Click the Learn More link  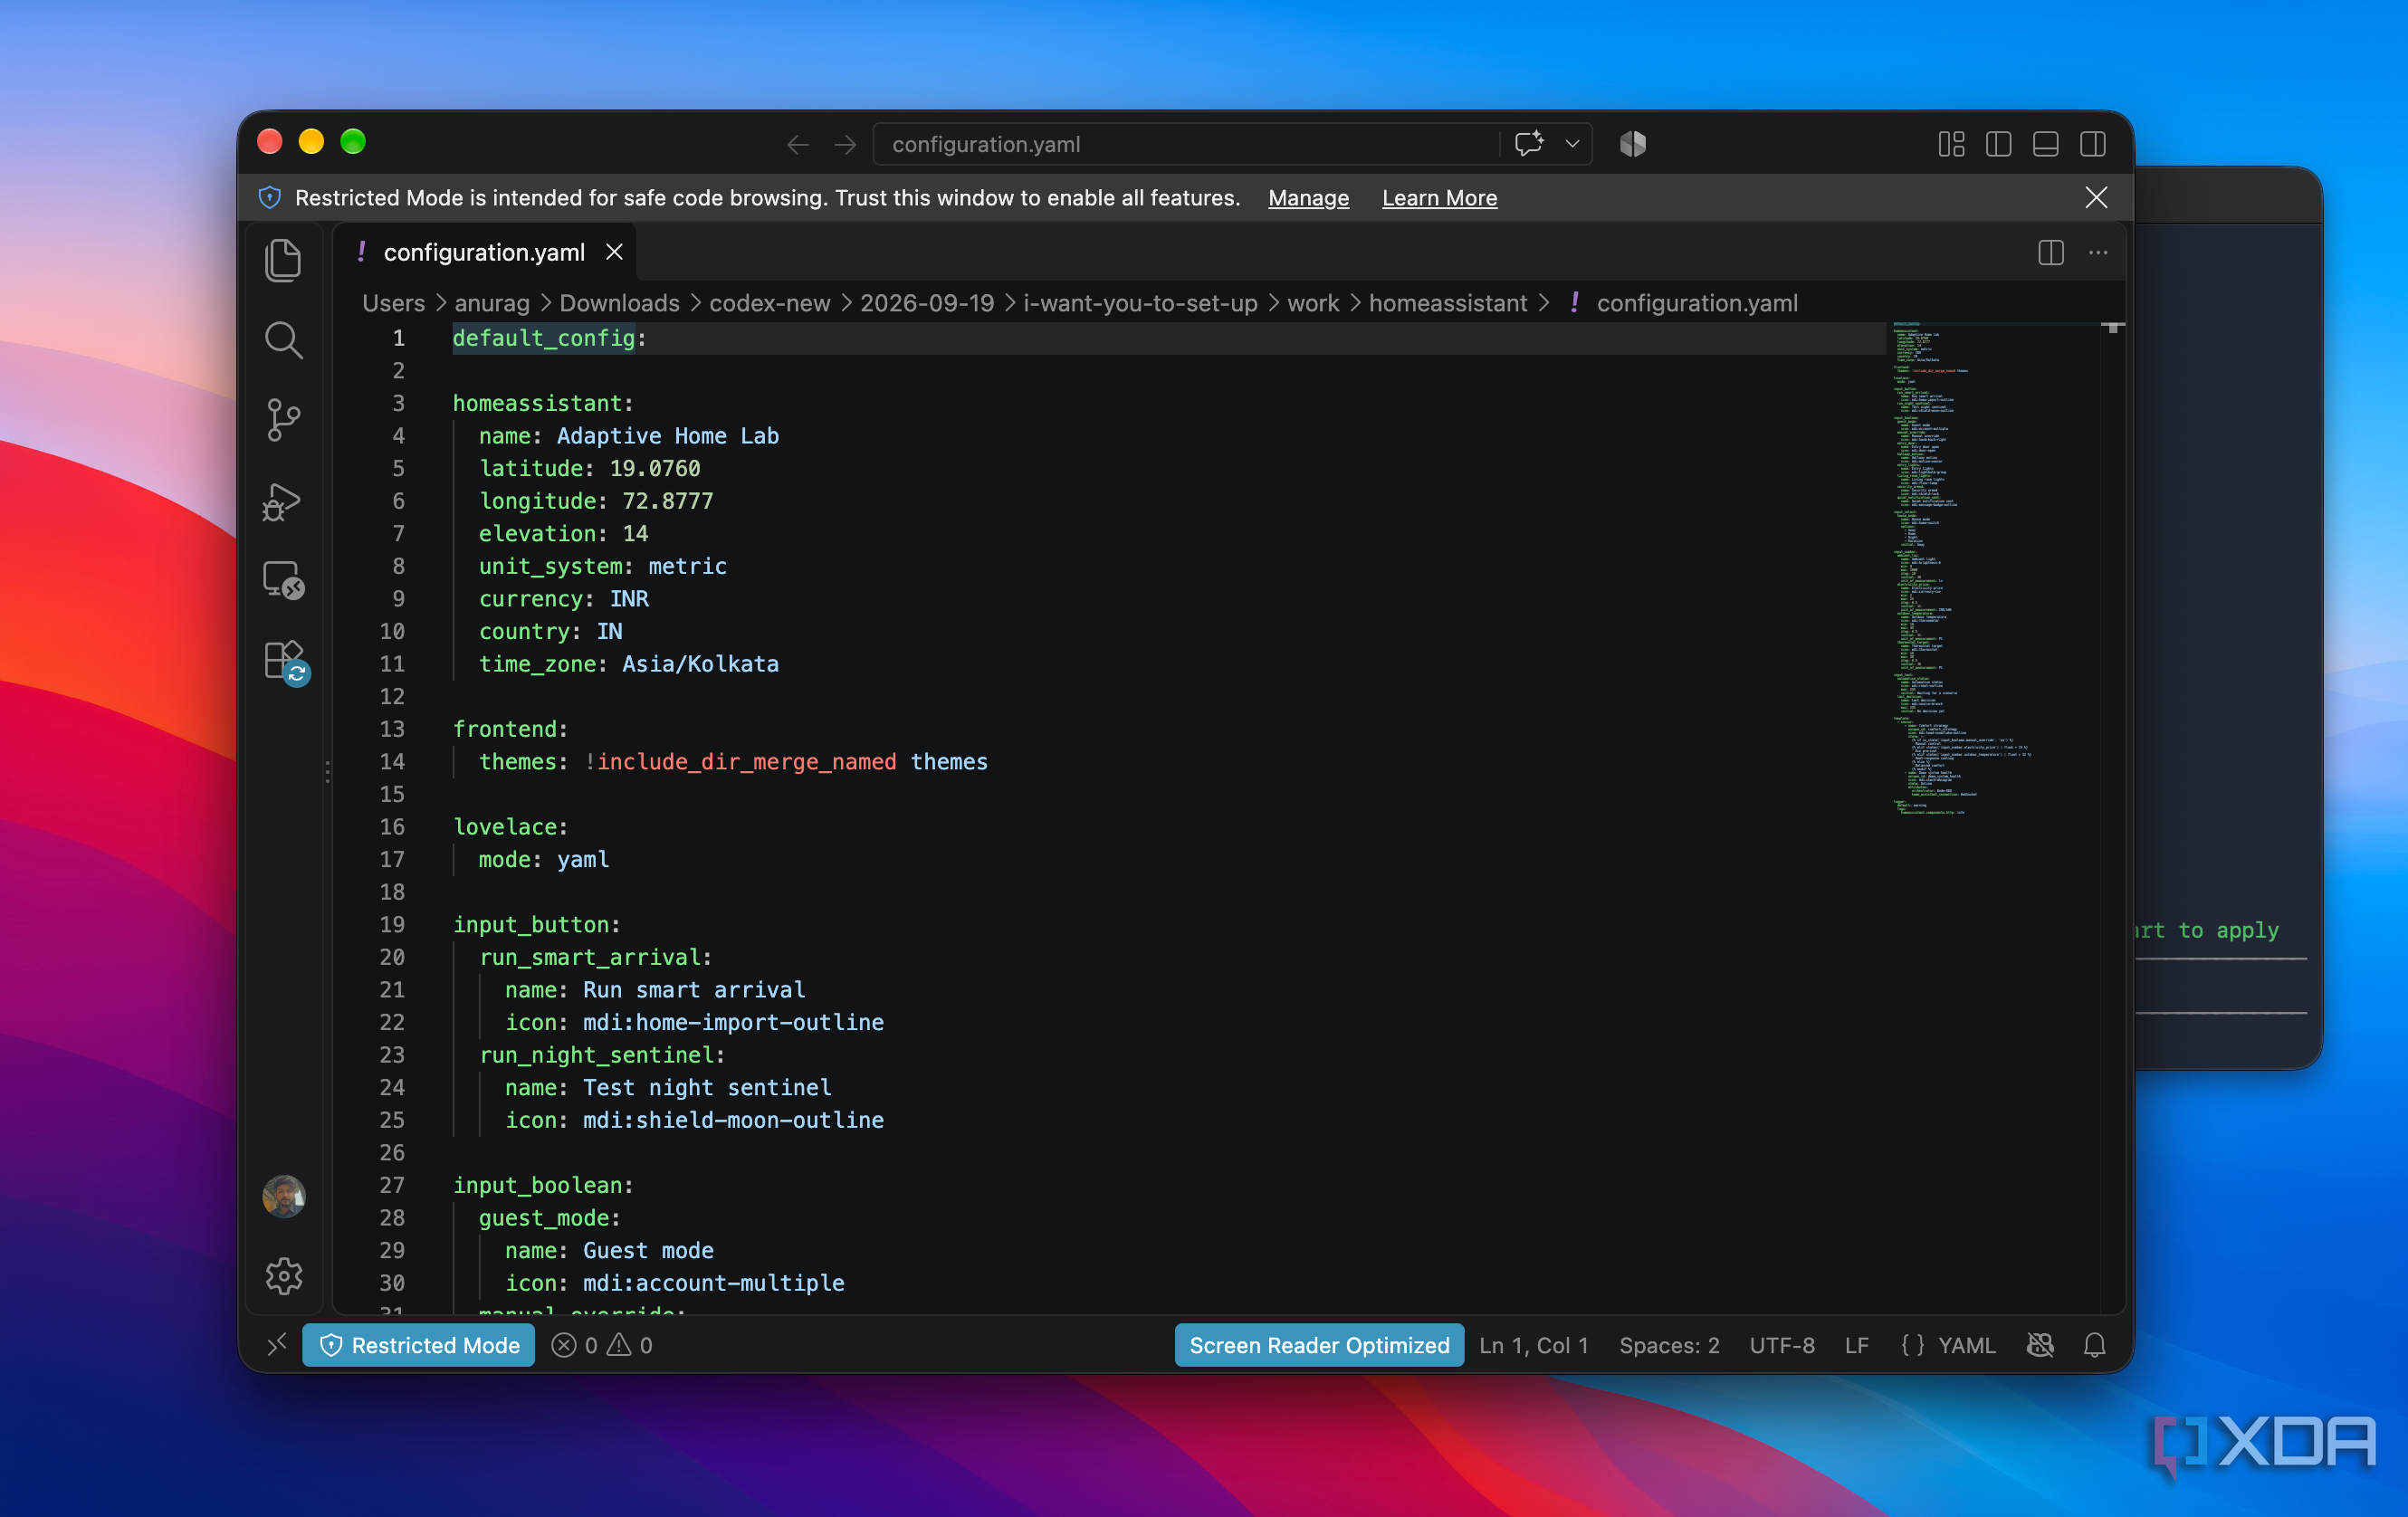(1439, 198)
